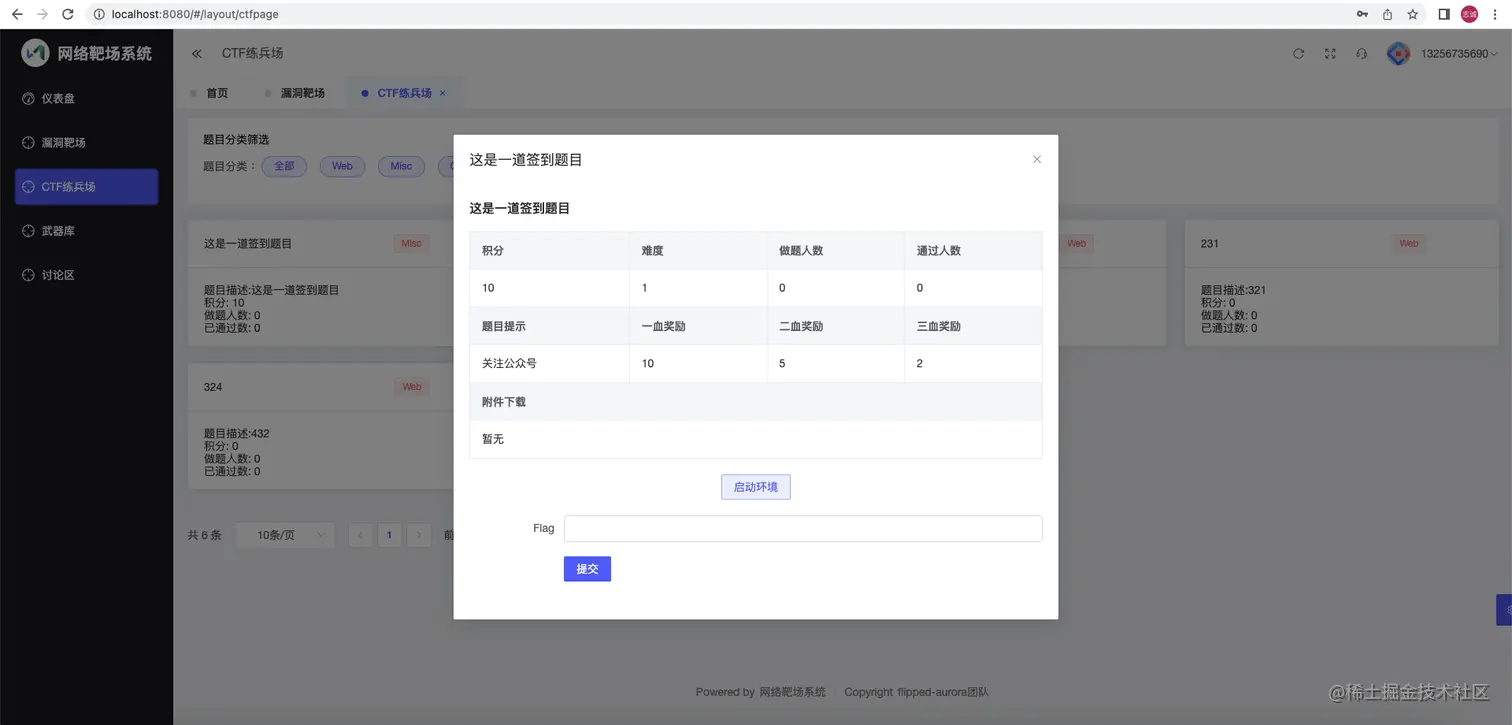Switch to the 首页 tab
Viewport: 1512px width, 725px height.
[216, 92]
